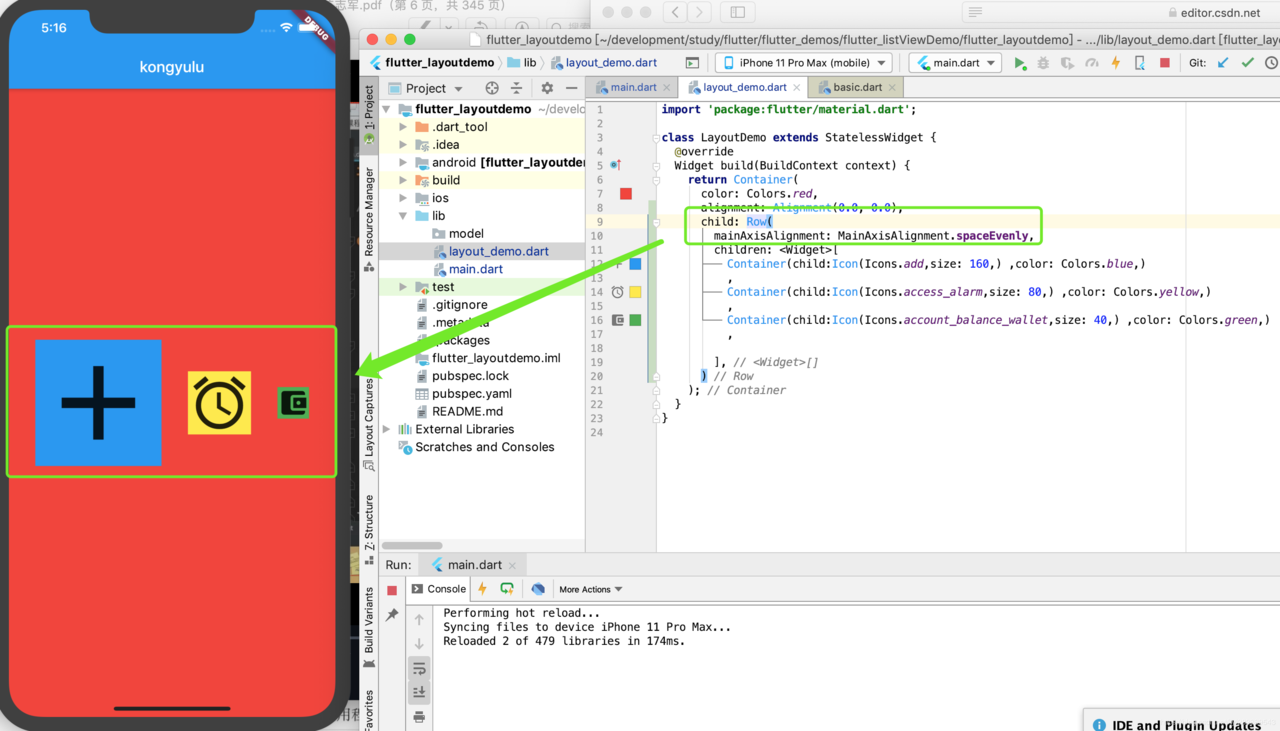Expand the test folder
This screenshot has height=731, width=1280.
click(x=403, y=287)
